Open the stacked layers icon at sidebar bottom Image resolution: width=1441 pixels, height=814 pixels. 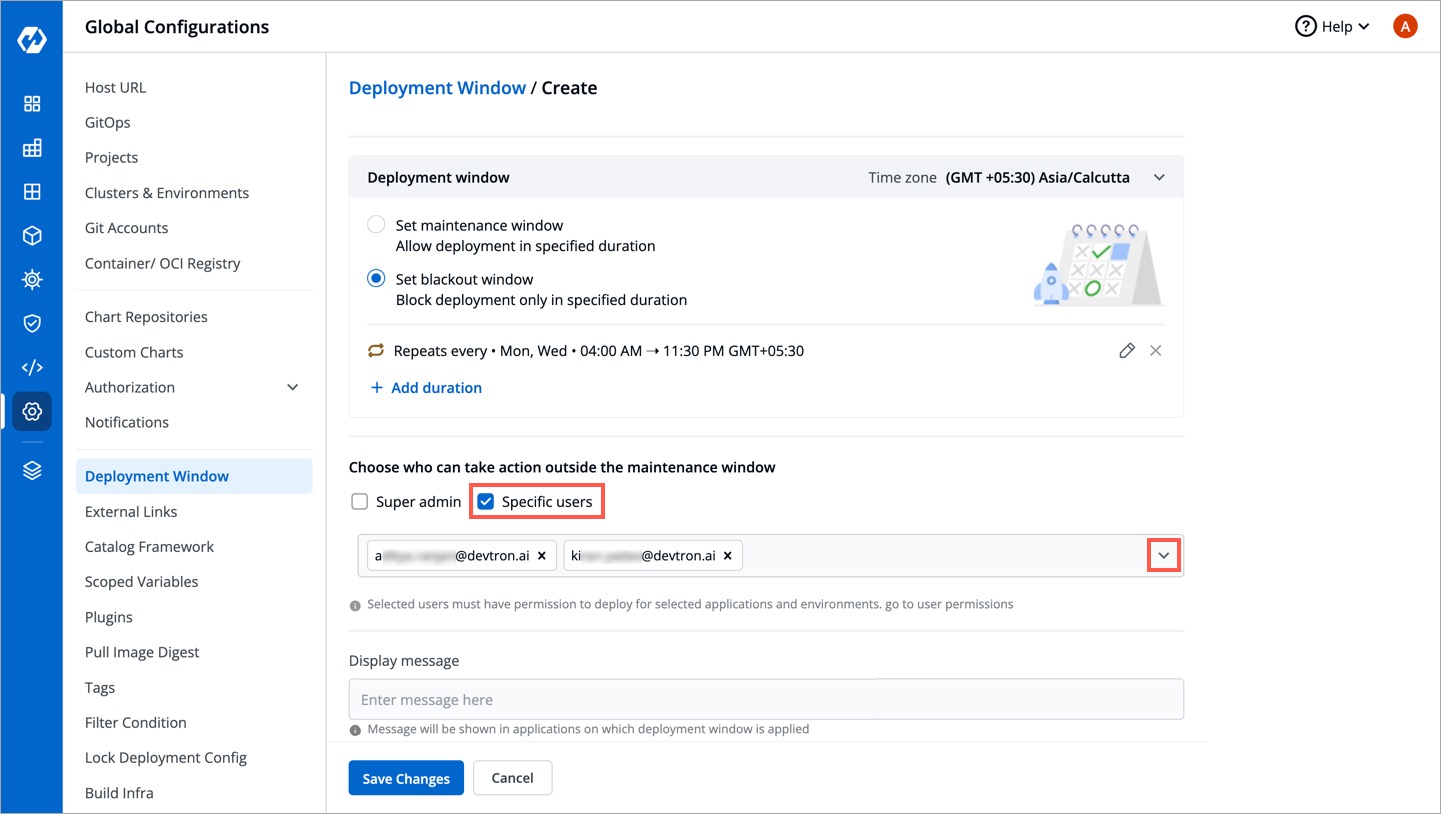[32, 469]
